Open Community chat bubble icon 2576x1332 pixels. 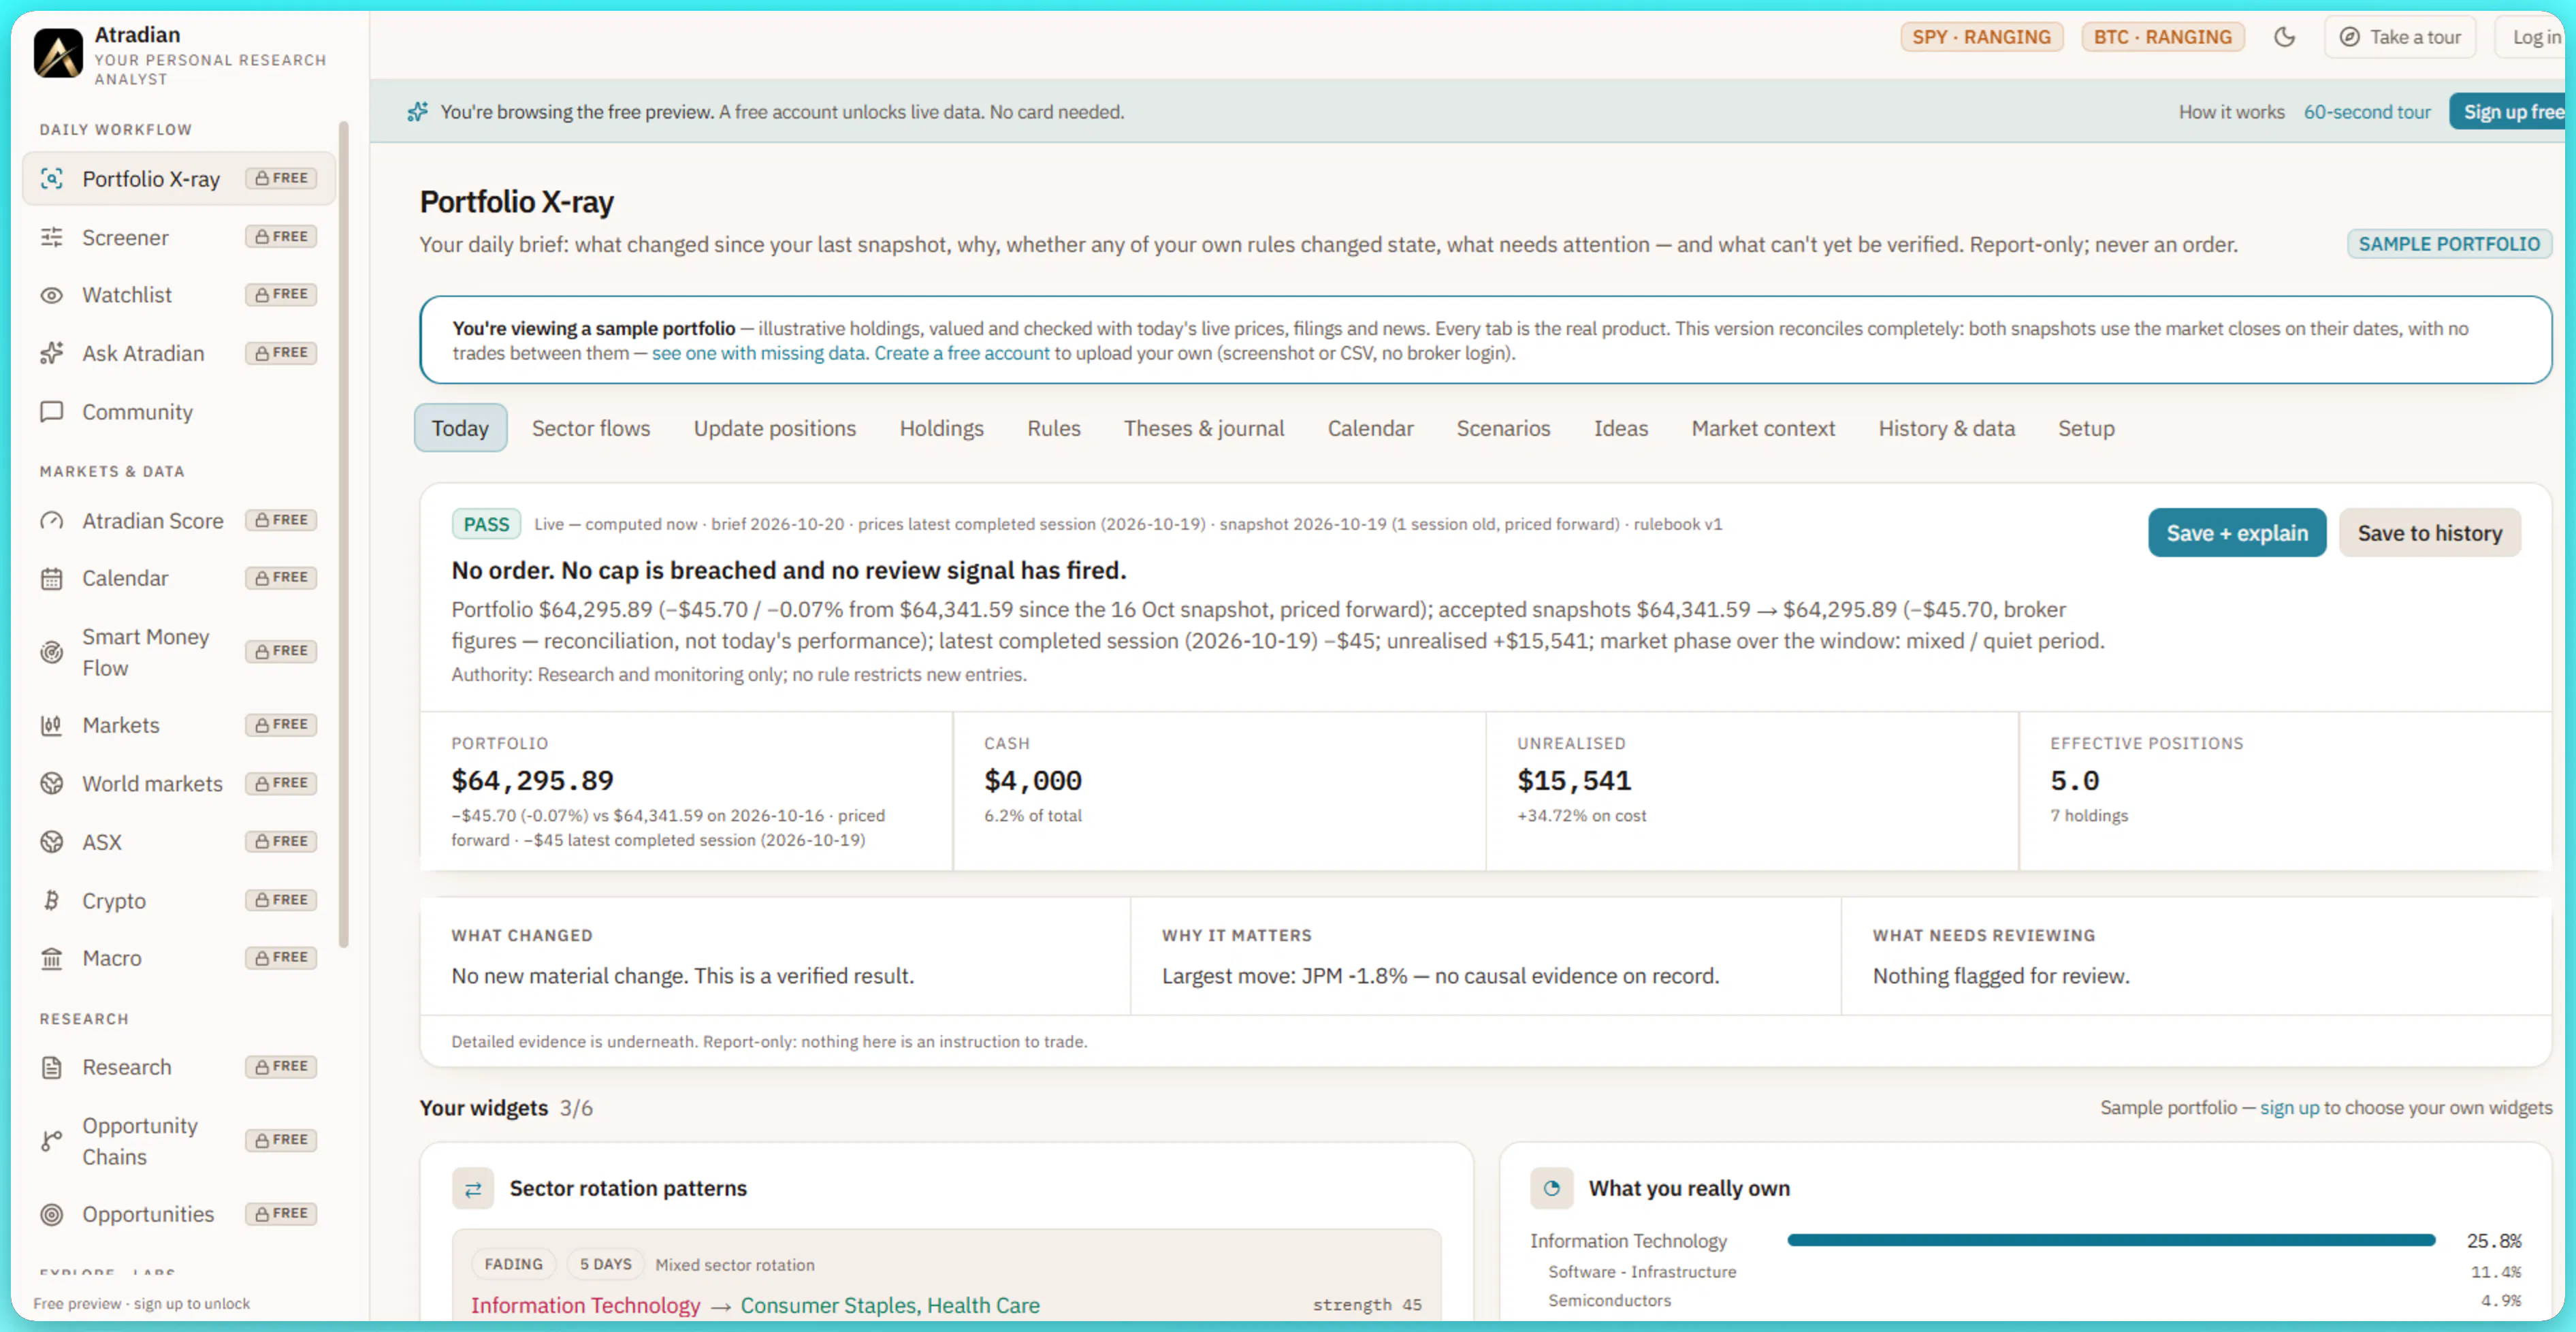[x=51, y=412]
